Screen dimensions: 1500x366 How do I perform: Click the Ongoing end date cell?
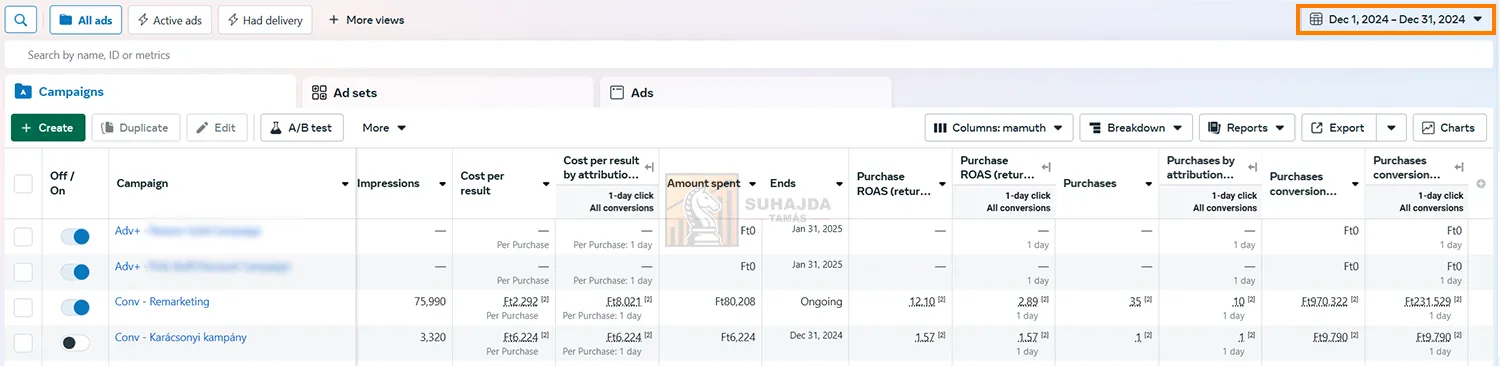pyautogui.click(x=821, y=302)
